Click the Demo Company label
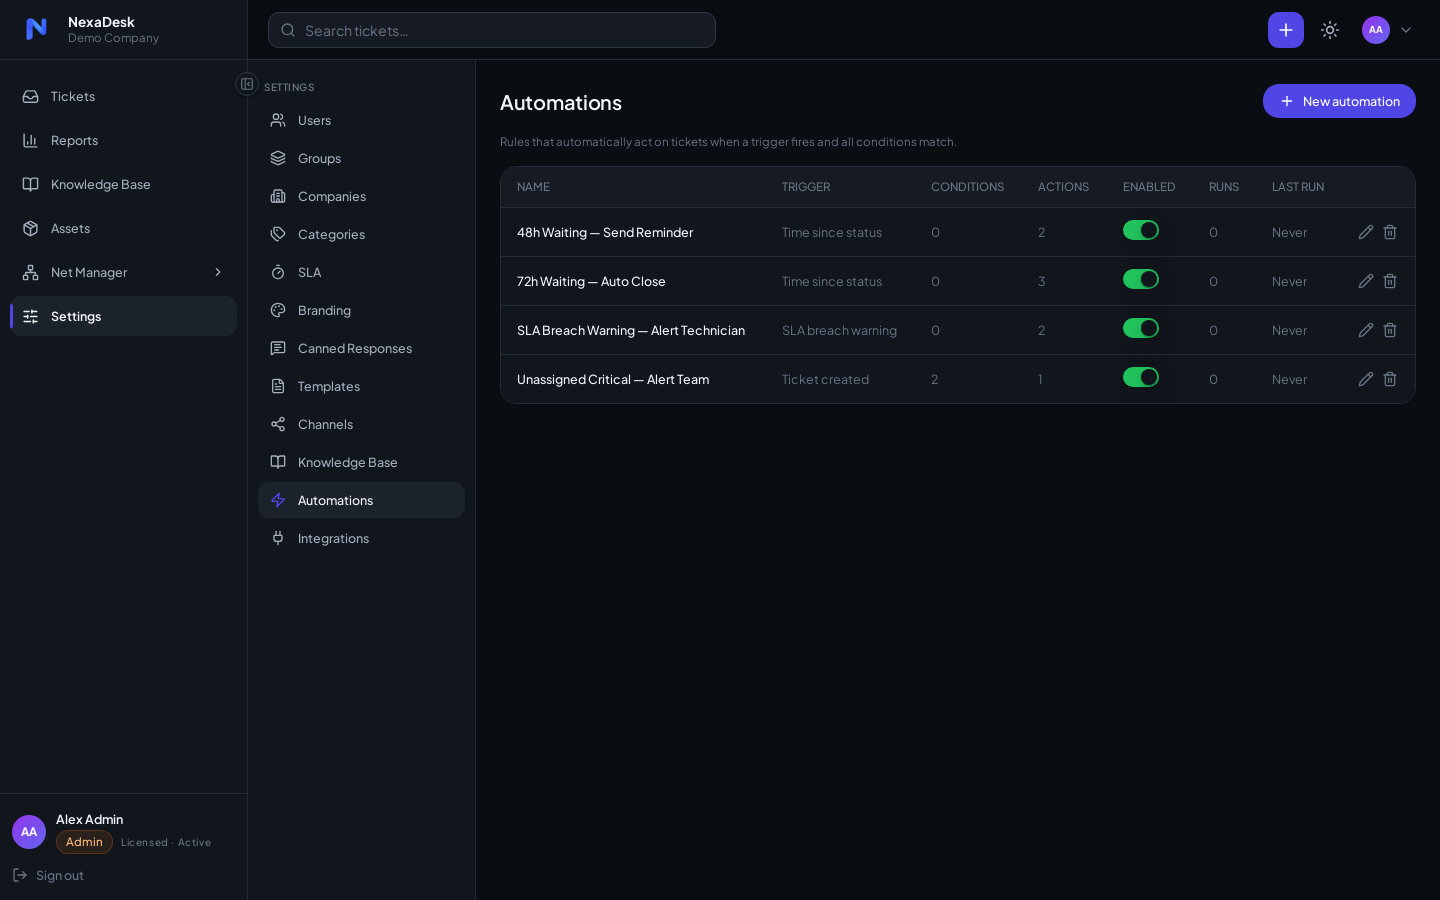1440x900 pixels. (x=113, y=38)
